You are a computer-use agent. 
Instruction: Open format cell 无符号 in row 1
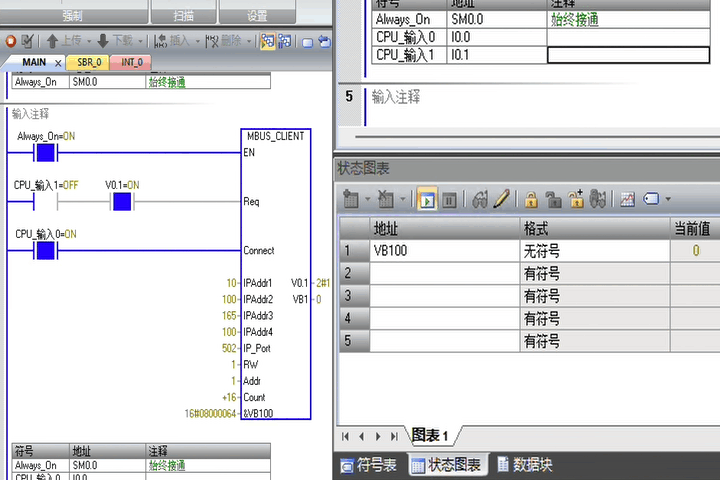click(595, 251)
